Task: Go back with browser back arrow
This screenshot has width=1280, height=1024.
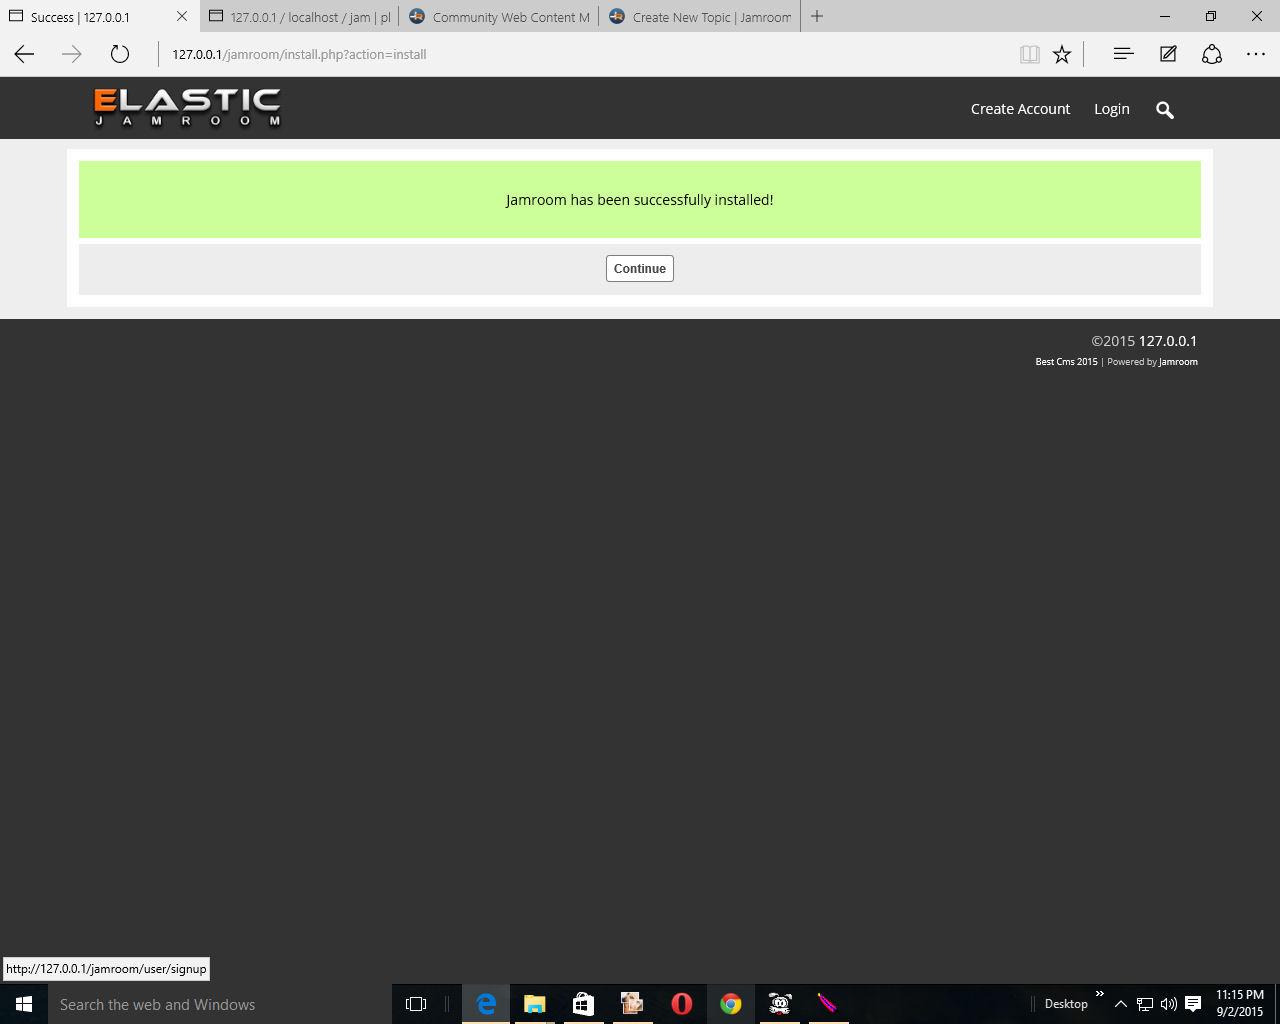Action: (x=24, y=54)
